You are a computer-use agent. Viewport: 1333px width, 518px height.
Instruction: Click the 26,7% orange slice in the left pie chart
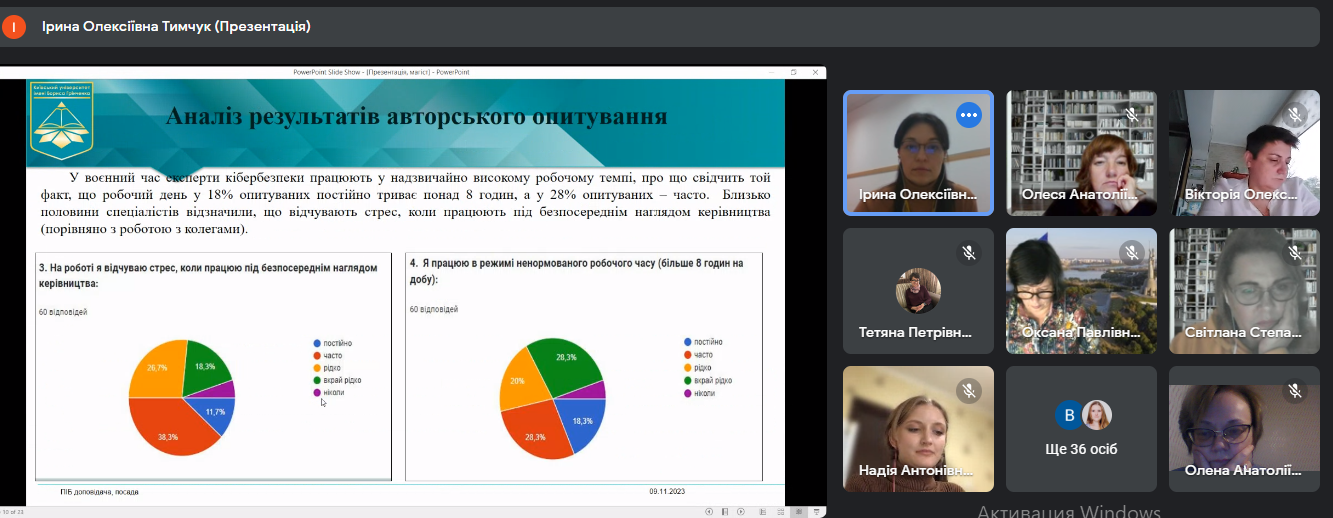coord(158,368)
